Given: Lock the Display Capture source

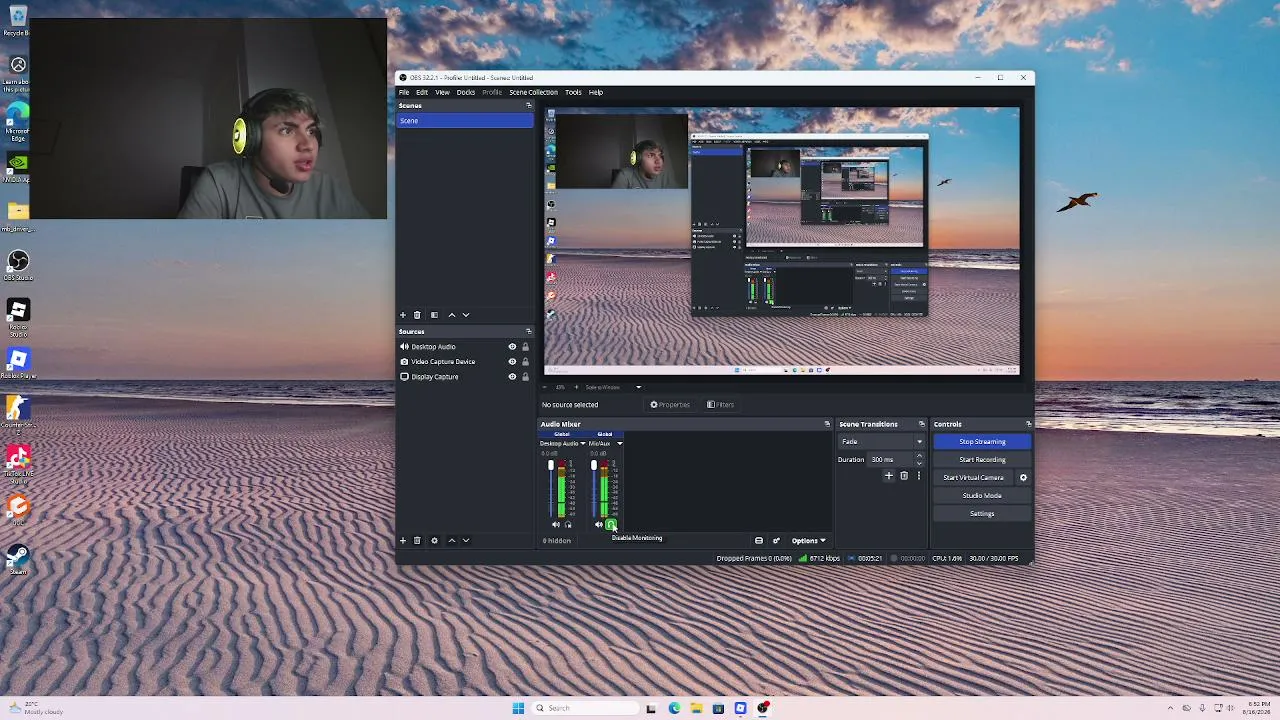Looking at the screenshot, I should (x=525, y=377).
